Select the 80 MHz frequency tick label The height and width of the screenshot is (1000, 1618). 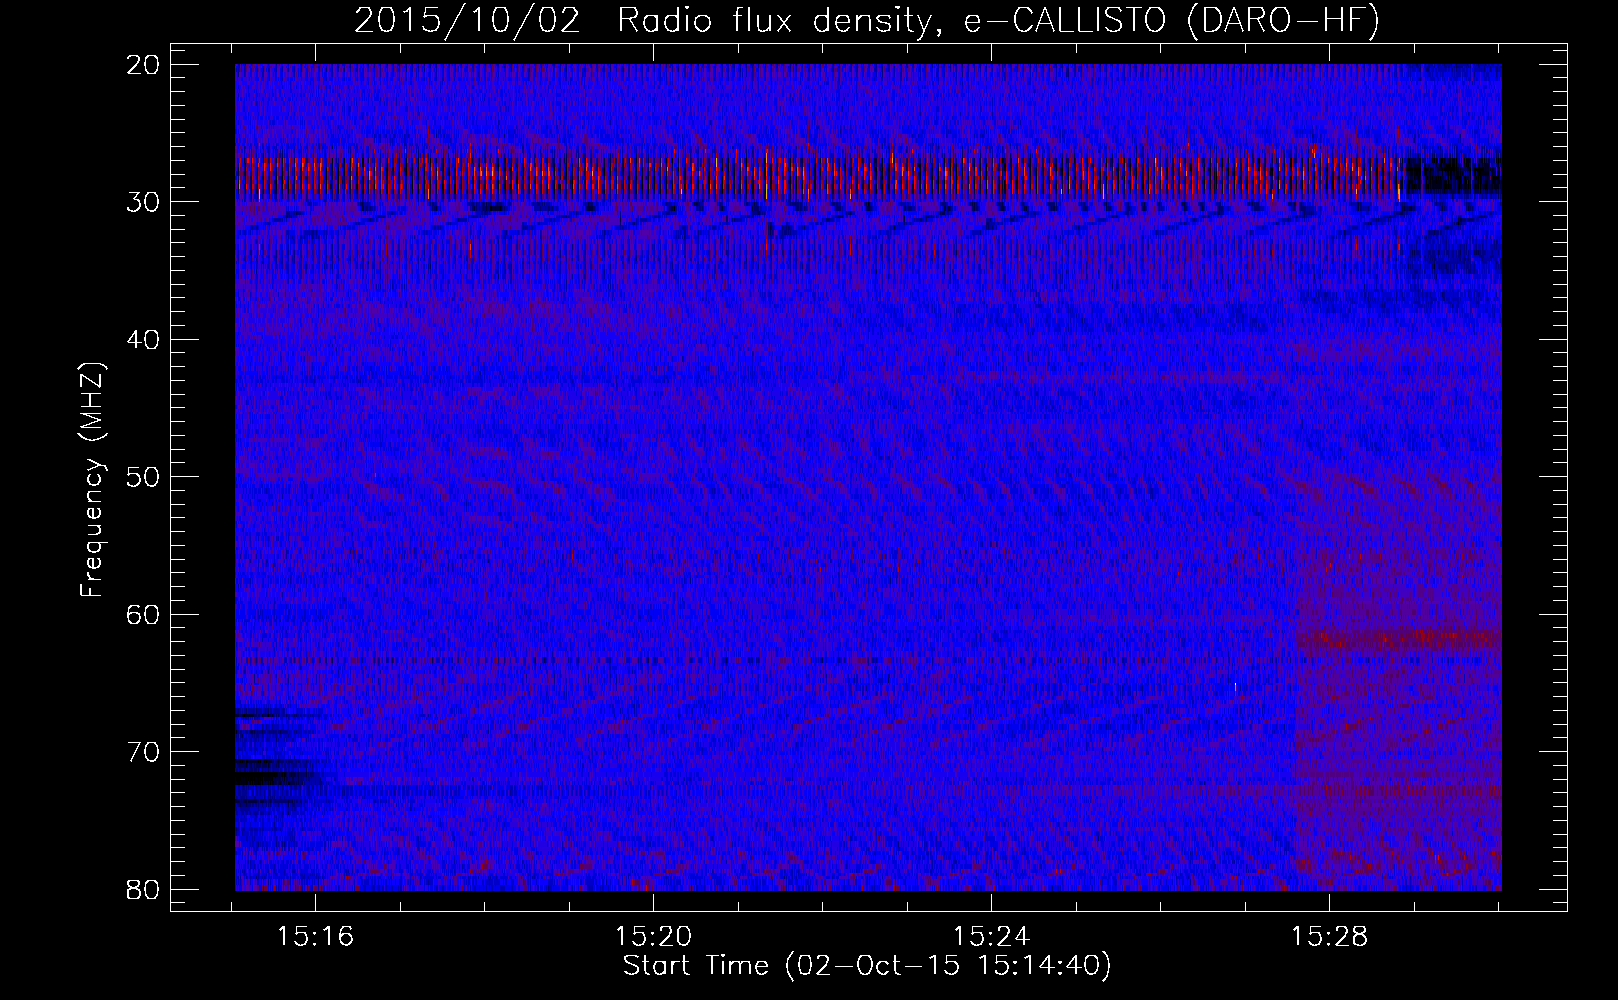145,889
